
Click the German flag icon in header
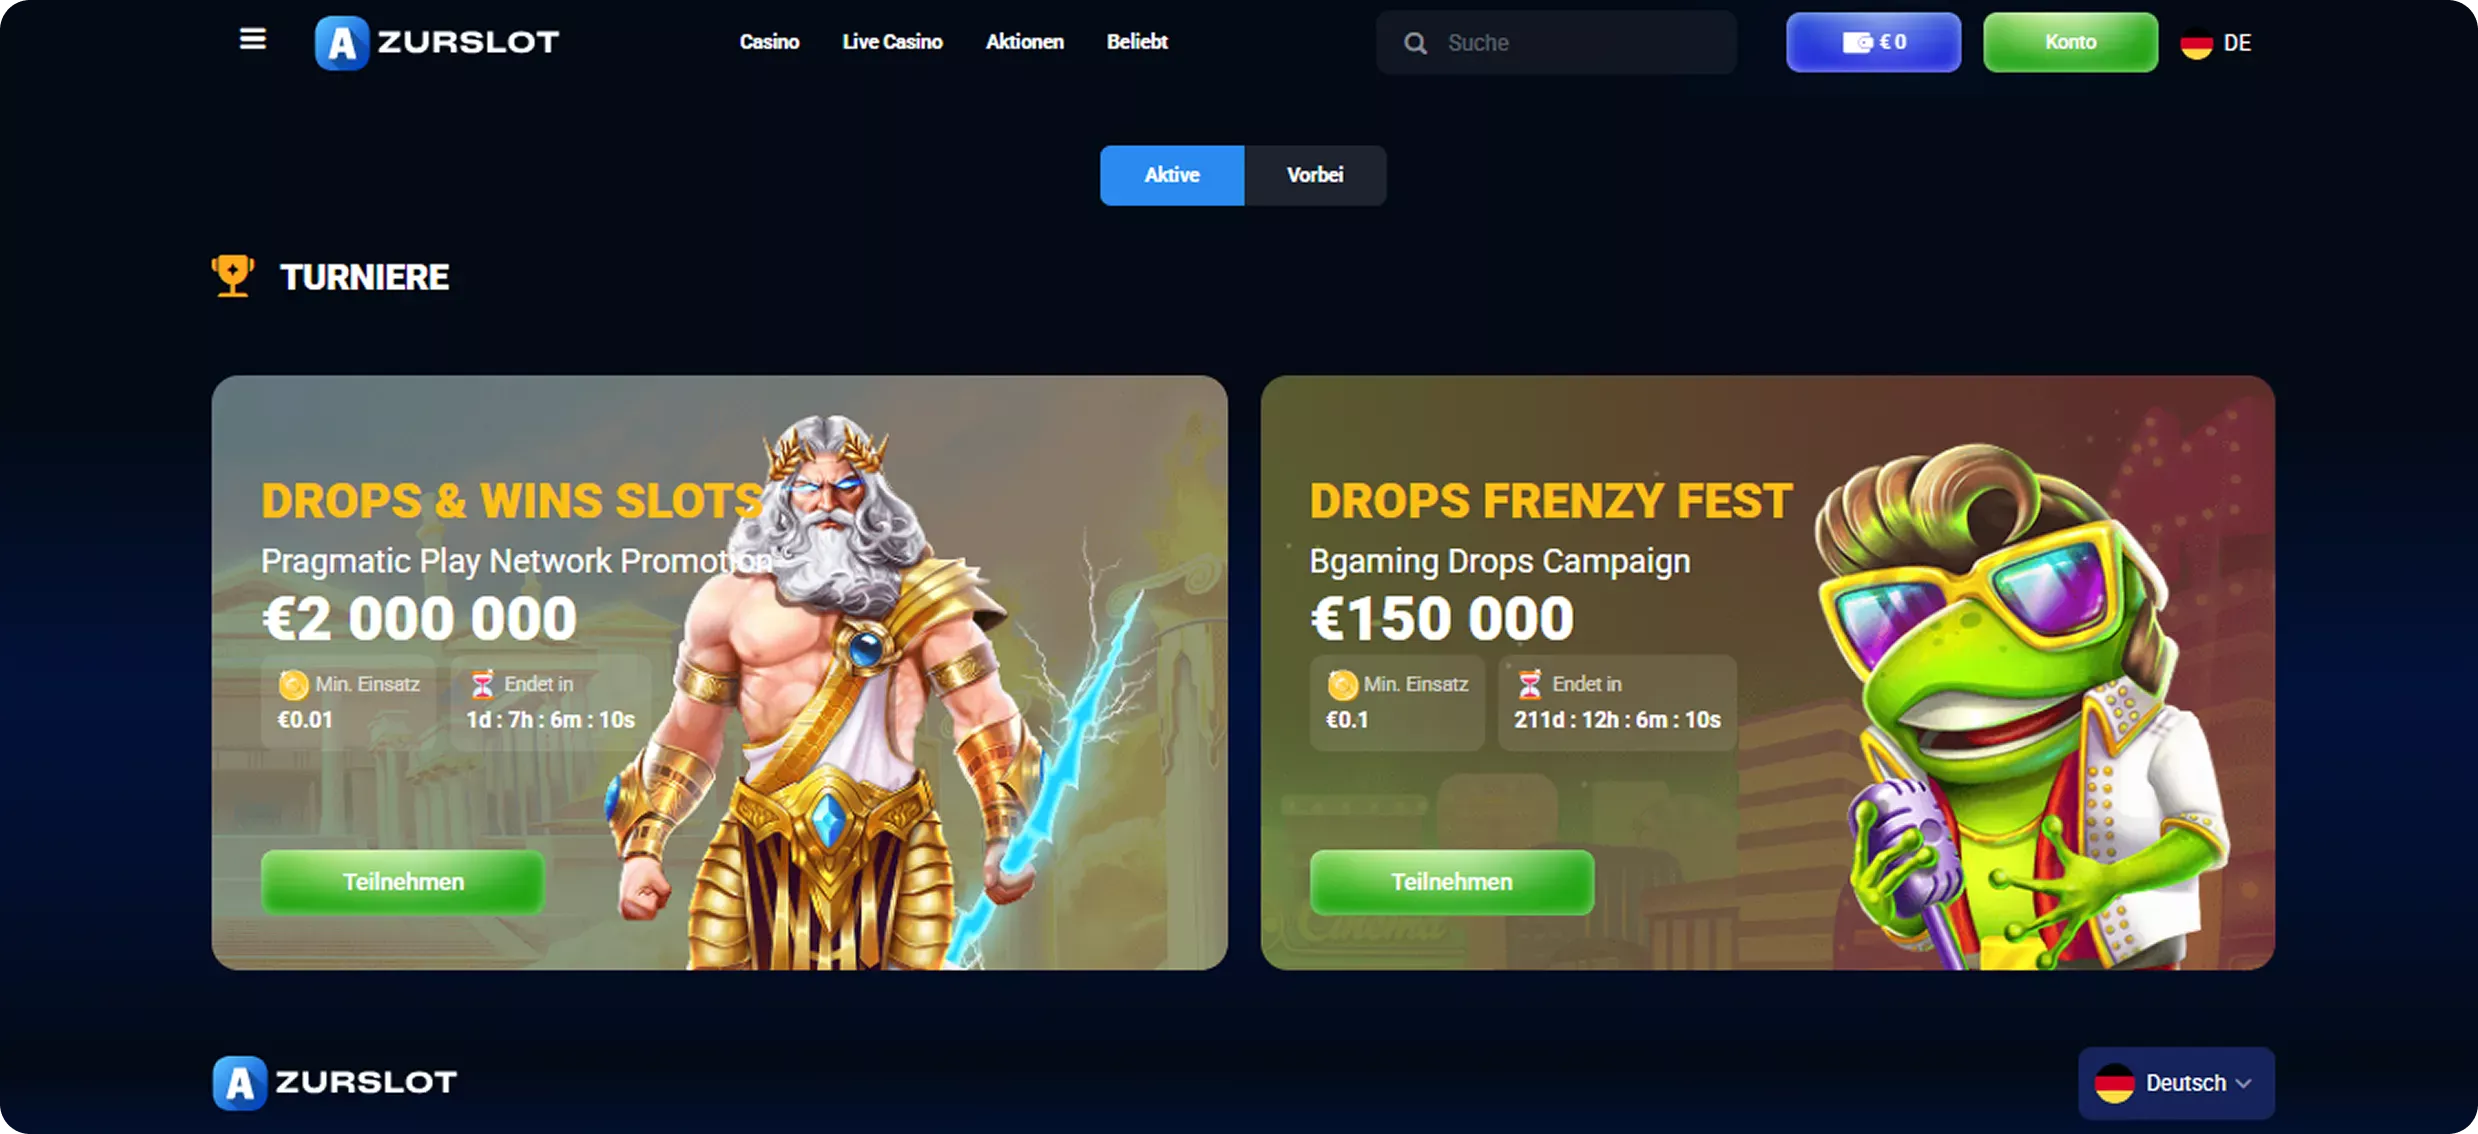tap(2196, 43)
